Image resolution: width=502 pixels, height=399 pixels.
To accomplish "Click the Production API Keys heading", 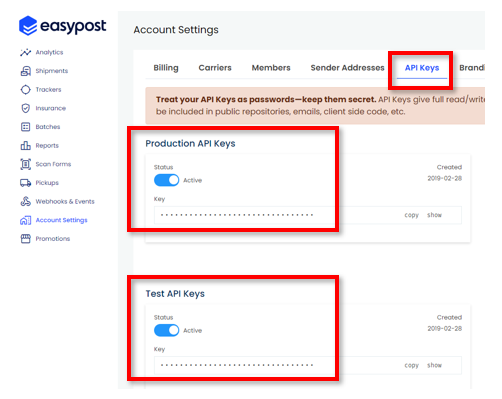I will point(190,144).
